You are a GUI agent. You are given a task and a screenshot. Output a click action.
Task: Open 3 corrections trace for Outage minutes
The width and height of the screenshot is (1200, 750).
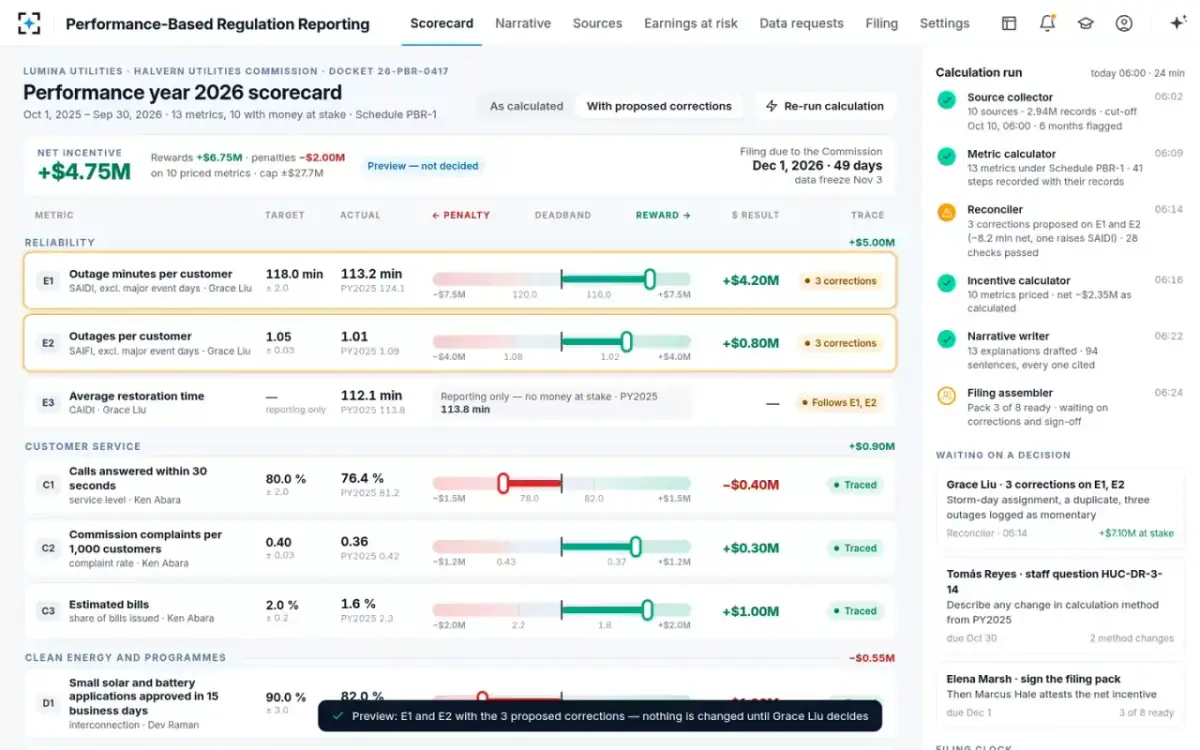click(x=840, y=281)
